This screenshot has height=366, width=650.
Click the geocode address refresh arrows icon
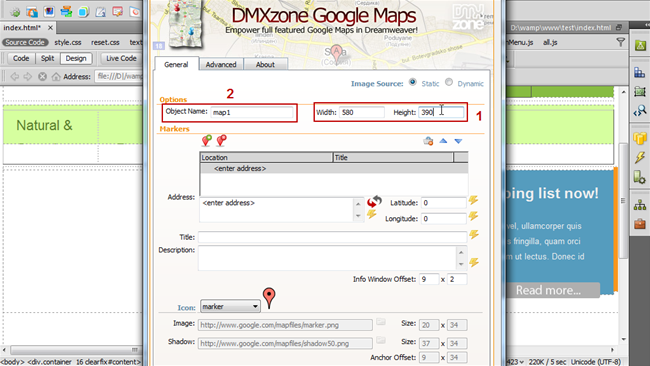tap(374, 201)
